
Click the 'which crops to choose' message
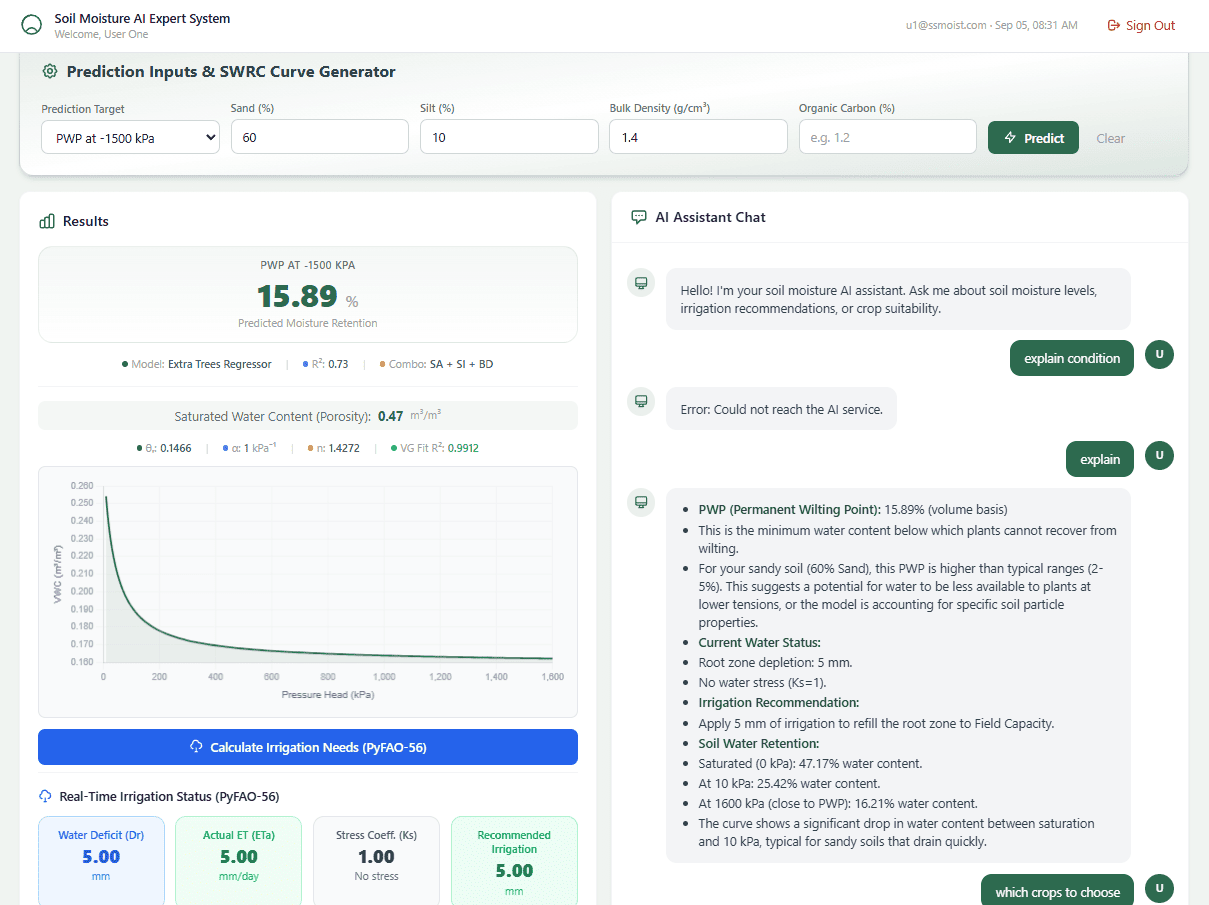coord(1057,891)
